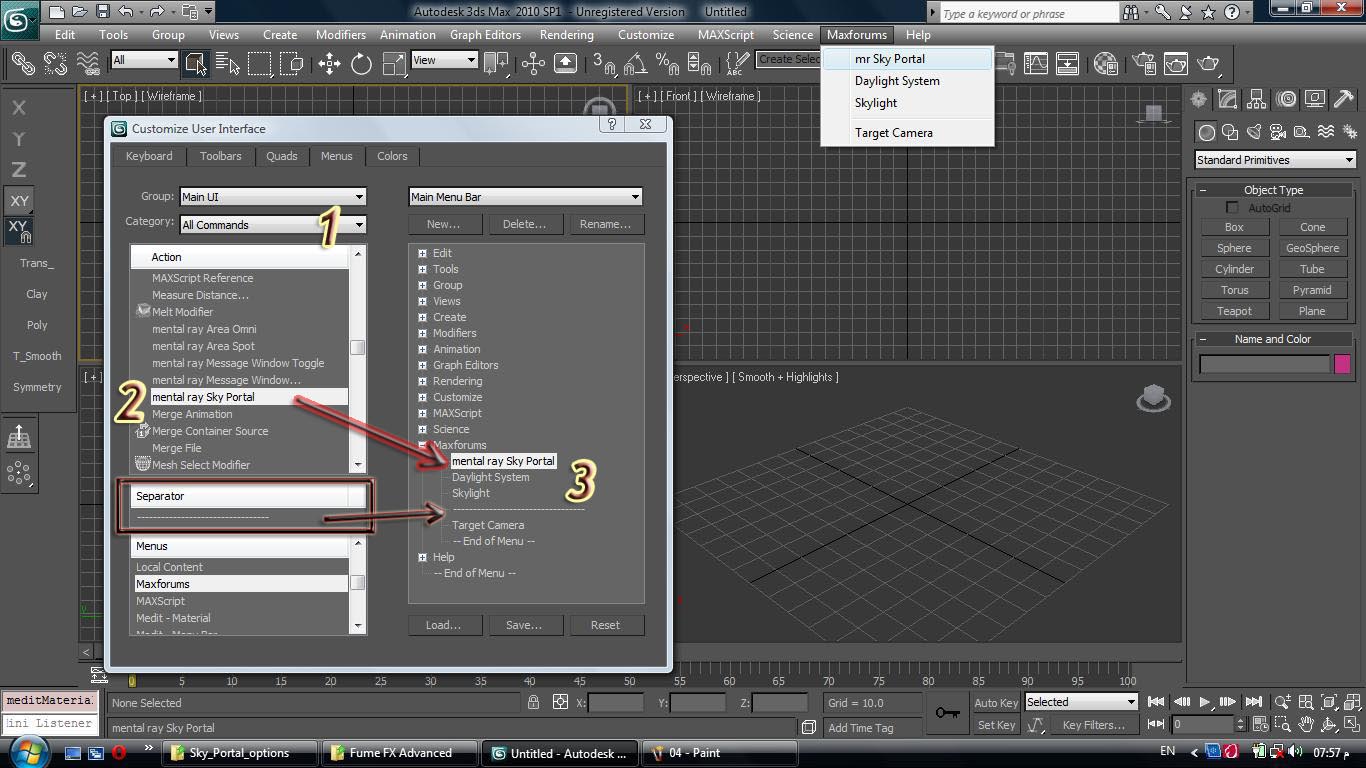1366x768 pixels.
Task: Select the Cameras category in Create panel
Action: coord(1278,132)
